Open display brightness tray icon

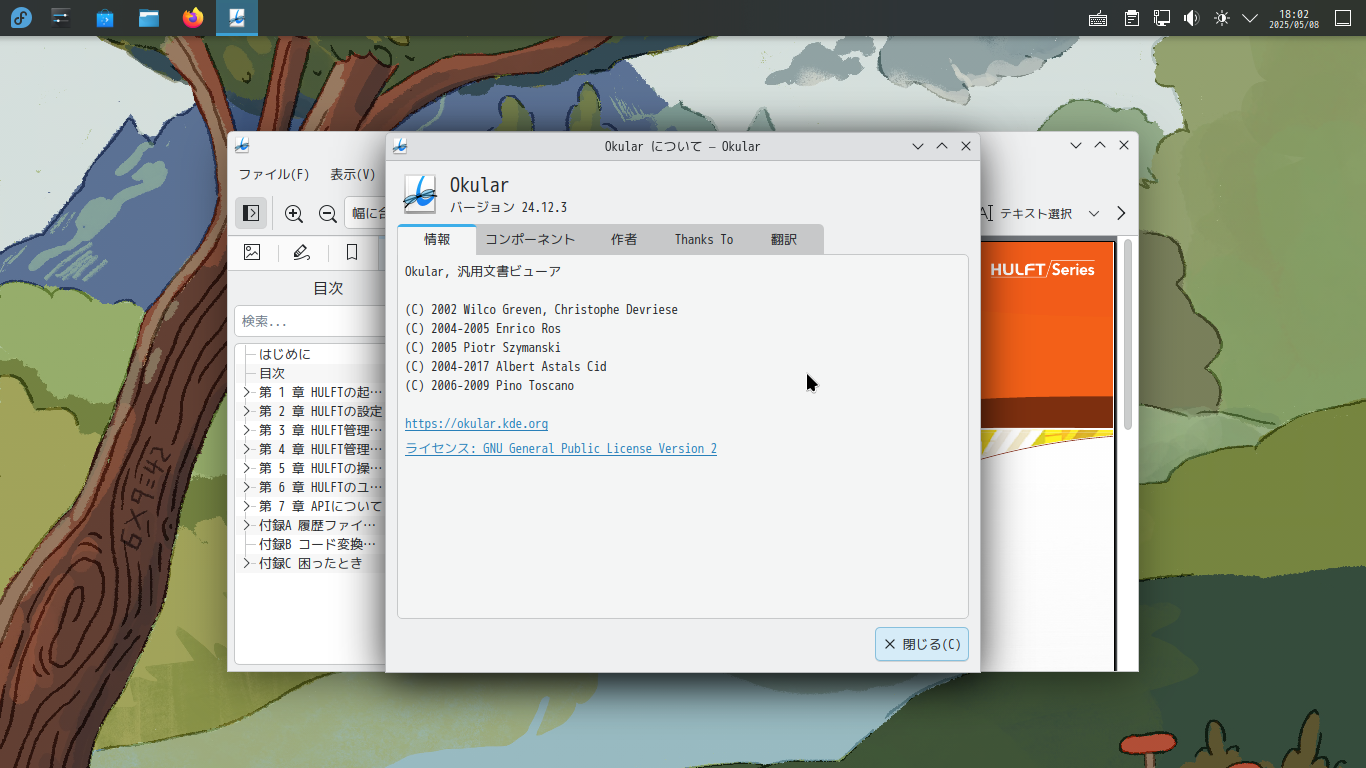pyautogui.click(x=1221, y=18)
